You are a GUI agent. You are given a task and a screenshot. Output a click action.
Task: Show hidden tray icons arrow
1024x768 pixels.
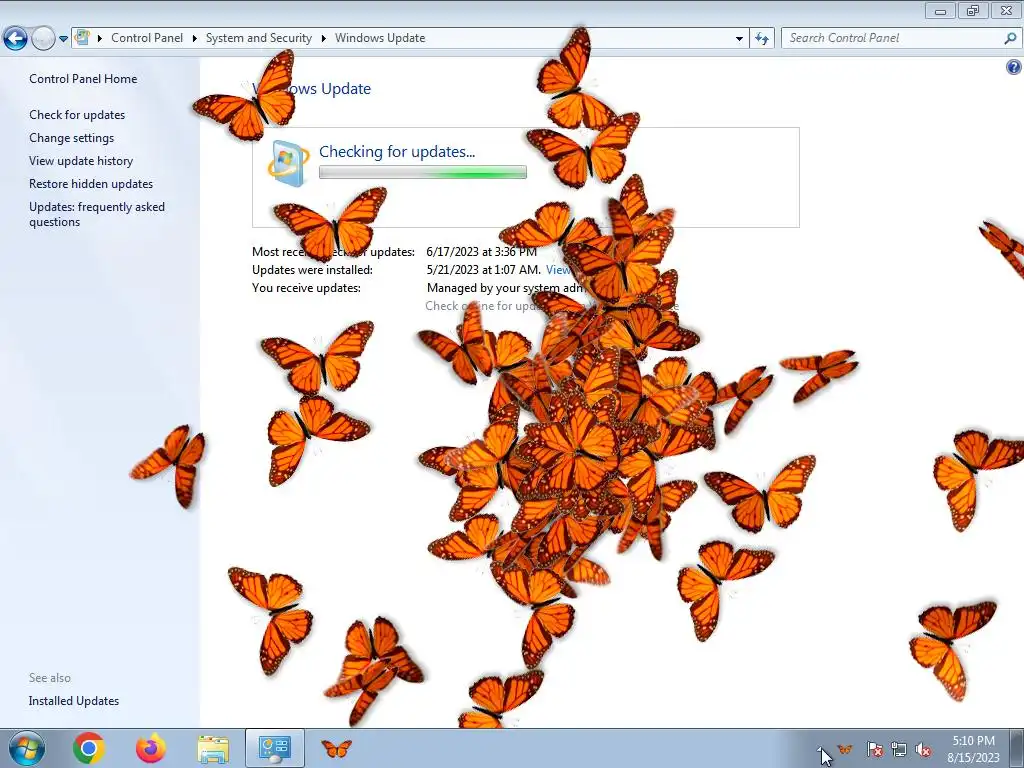(x=822, y=749)
